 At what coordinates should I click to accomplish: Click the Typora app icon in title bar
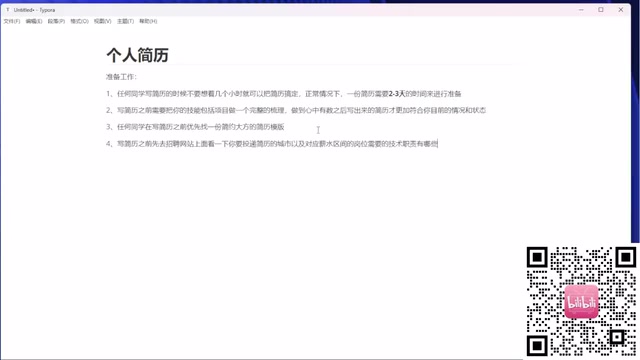pyautogui.click(x=7, y=10)
